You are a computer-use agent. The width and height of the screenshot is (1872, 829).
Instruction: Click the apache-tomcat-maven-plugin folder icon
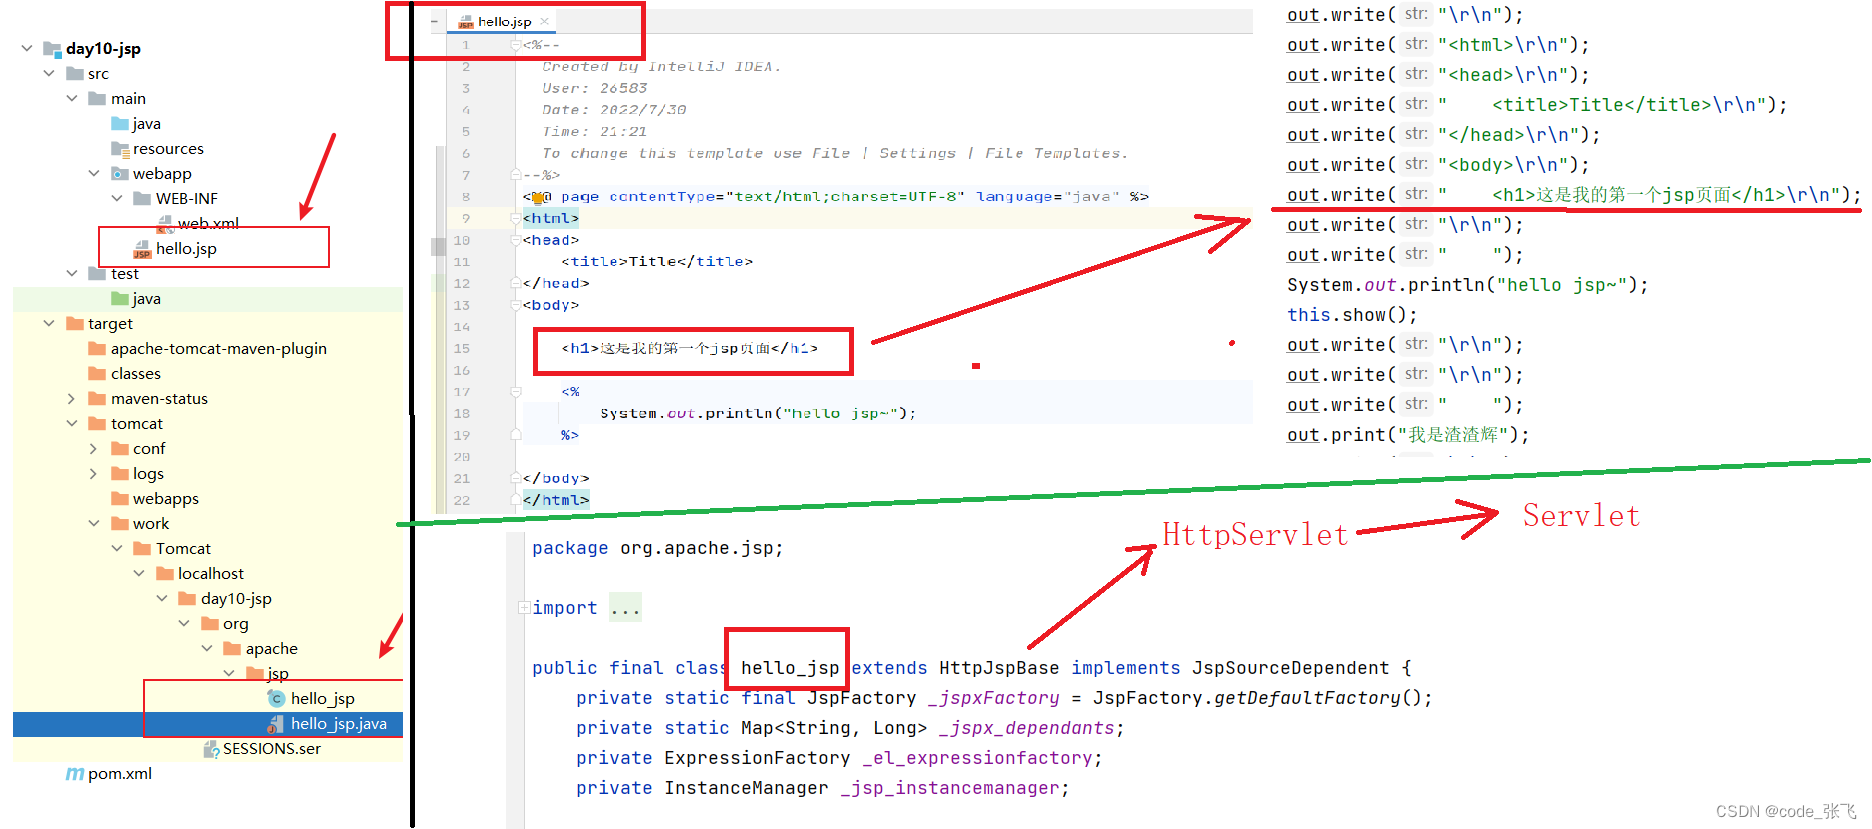coord(97,349)
